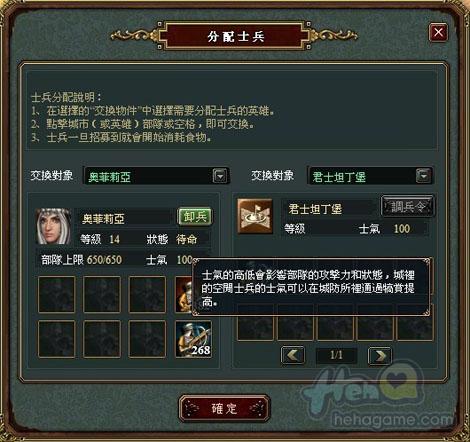470x442 pixels.
Task: Click the archer troop icon showing 268
Action: (193, 339)
